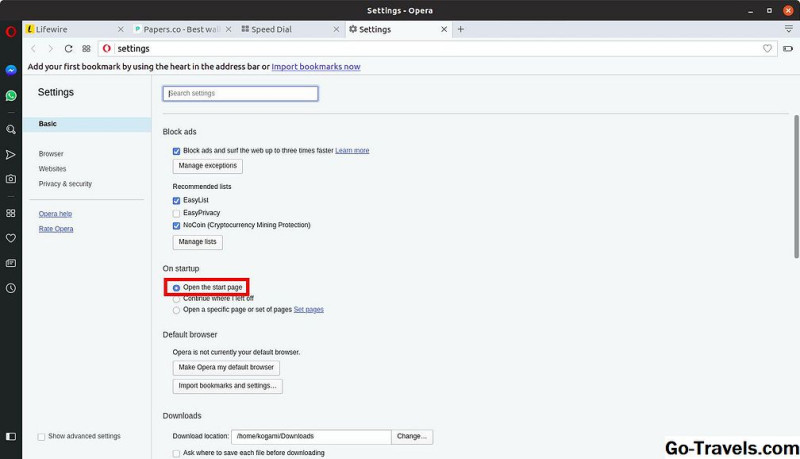Uncheck the EasyList checkbox
Image resolution: width=800 pixels, height=459 pixels.
(177, 200)
